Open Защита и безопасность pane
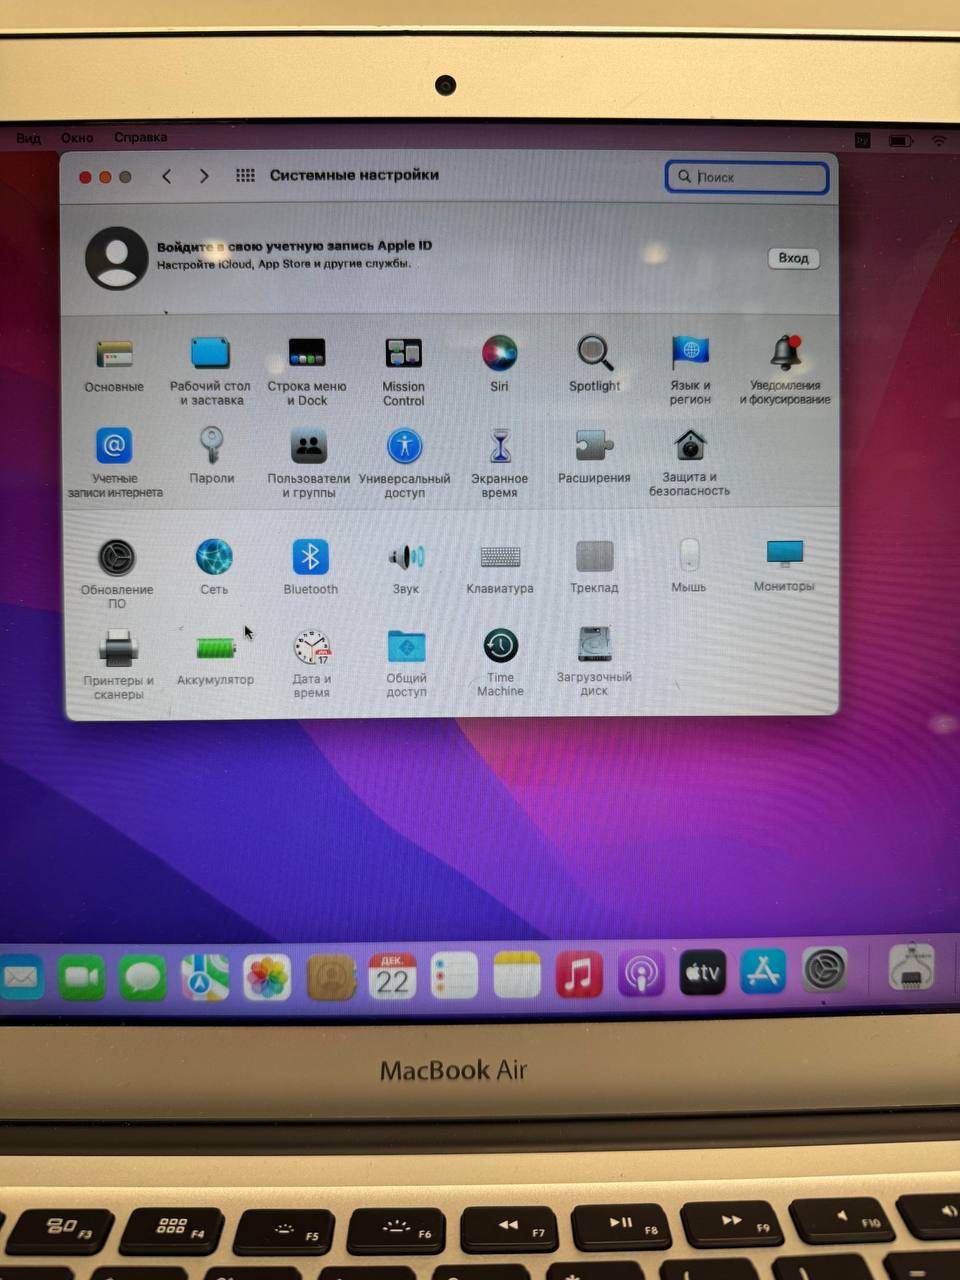Screen dimensions: 960x1280 coord(690,446)
